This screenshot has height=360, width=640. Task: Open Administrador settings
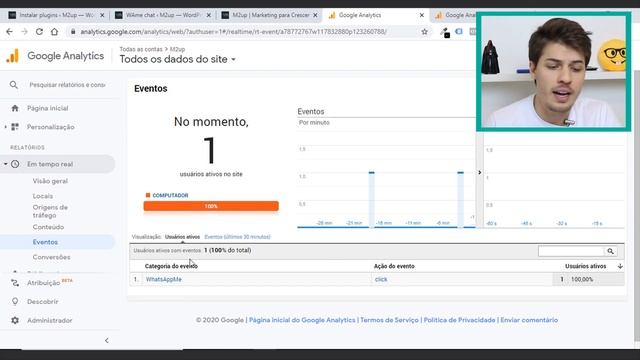pos(49,320)
